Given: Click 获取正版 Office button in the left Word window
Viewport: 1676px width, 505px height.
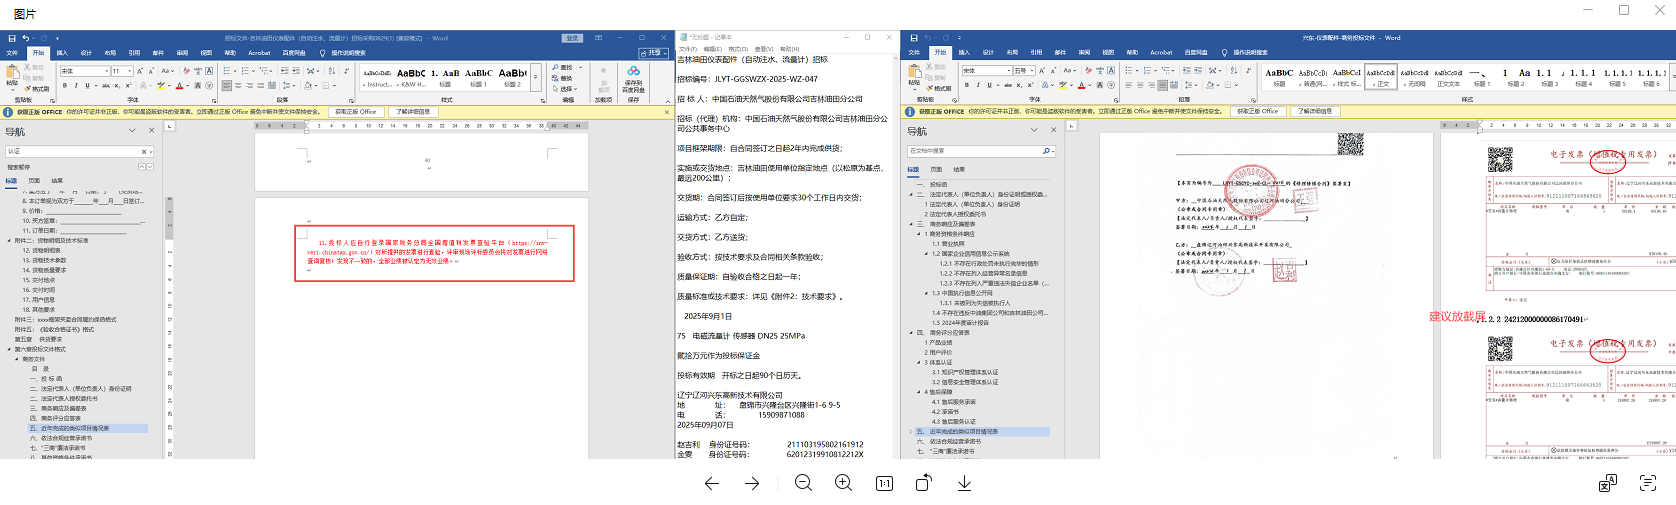Looking at the screenshot, I should click(x=355, y=112).
